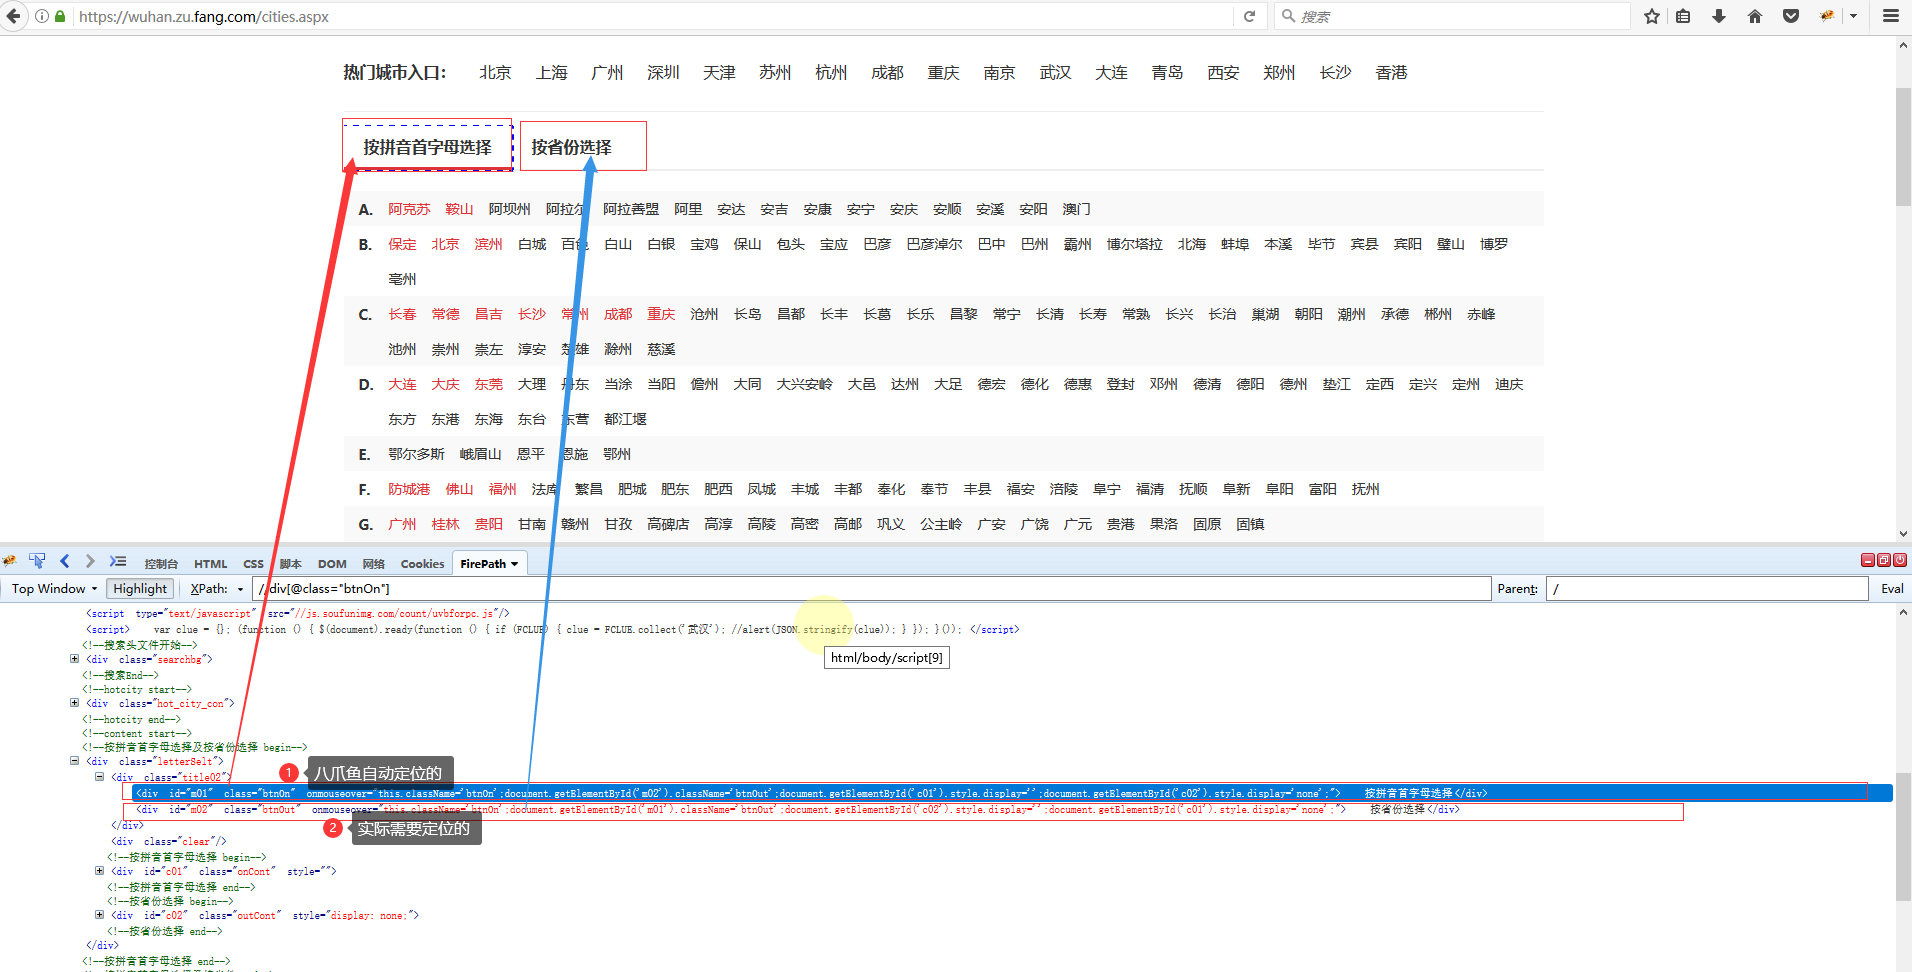Expand the div class hot_city_con node
1912x972 pixels.
pyautogui.click(x=74, y=703)
